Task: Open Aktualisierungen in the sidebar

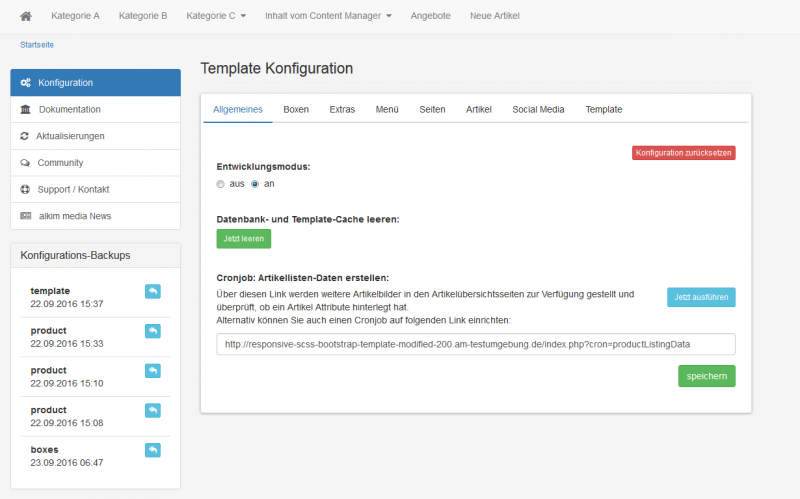Action: [x=95, y=136]
